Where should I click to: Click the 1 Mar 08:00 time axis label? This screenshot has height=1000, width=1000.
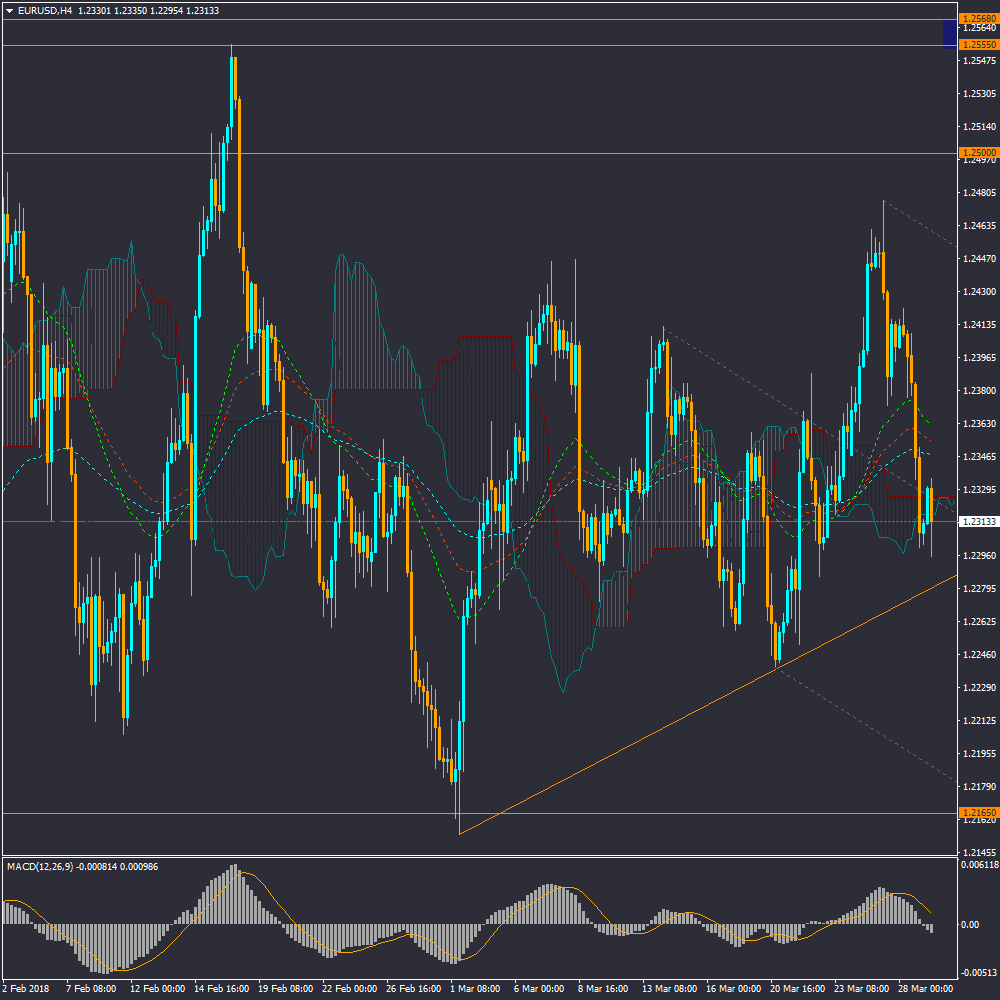click(478, 988)
